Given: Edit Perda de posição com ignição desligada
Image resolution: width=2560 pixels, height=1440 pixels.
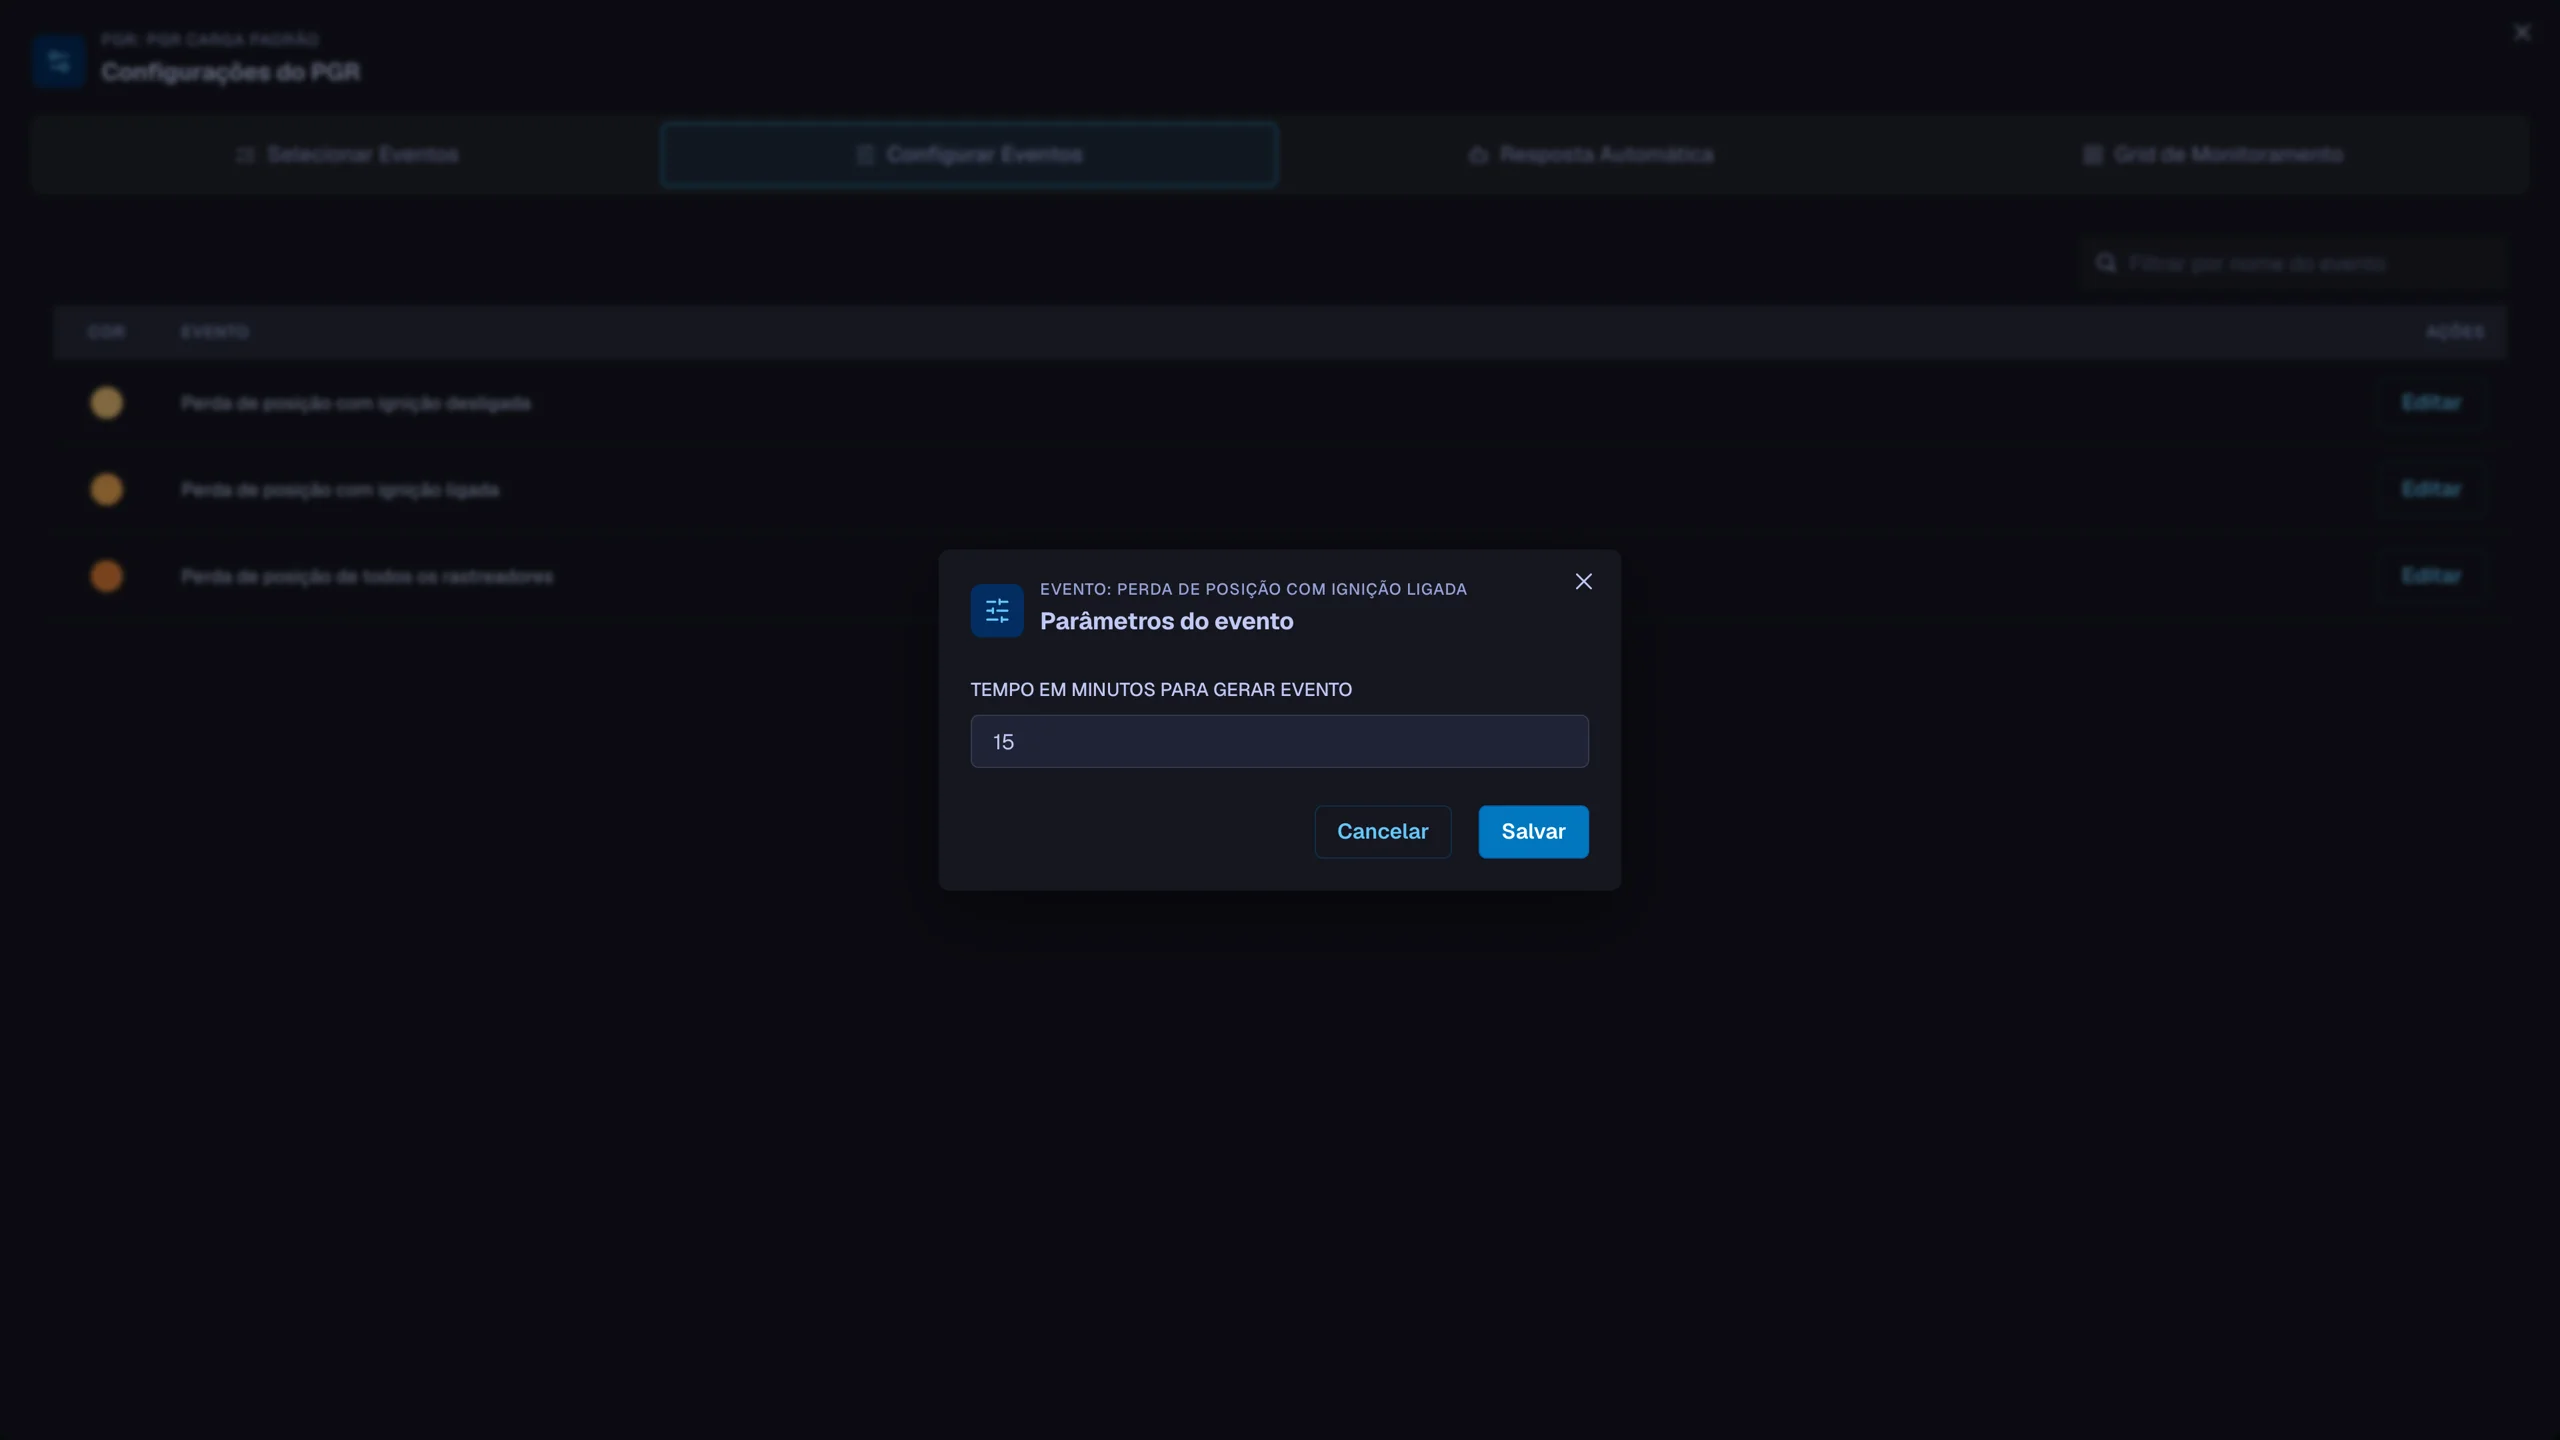Looking at the screenshot, I should tap(2431, 402).
